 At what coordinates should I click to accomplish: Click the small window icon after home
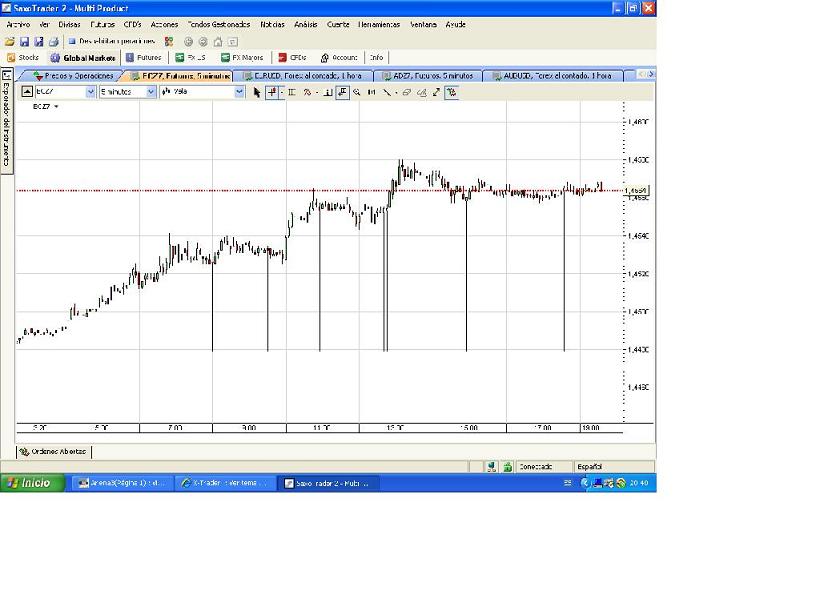pos(233,41)
